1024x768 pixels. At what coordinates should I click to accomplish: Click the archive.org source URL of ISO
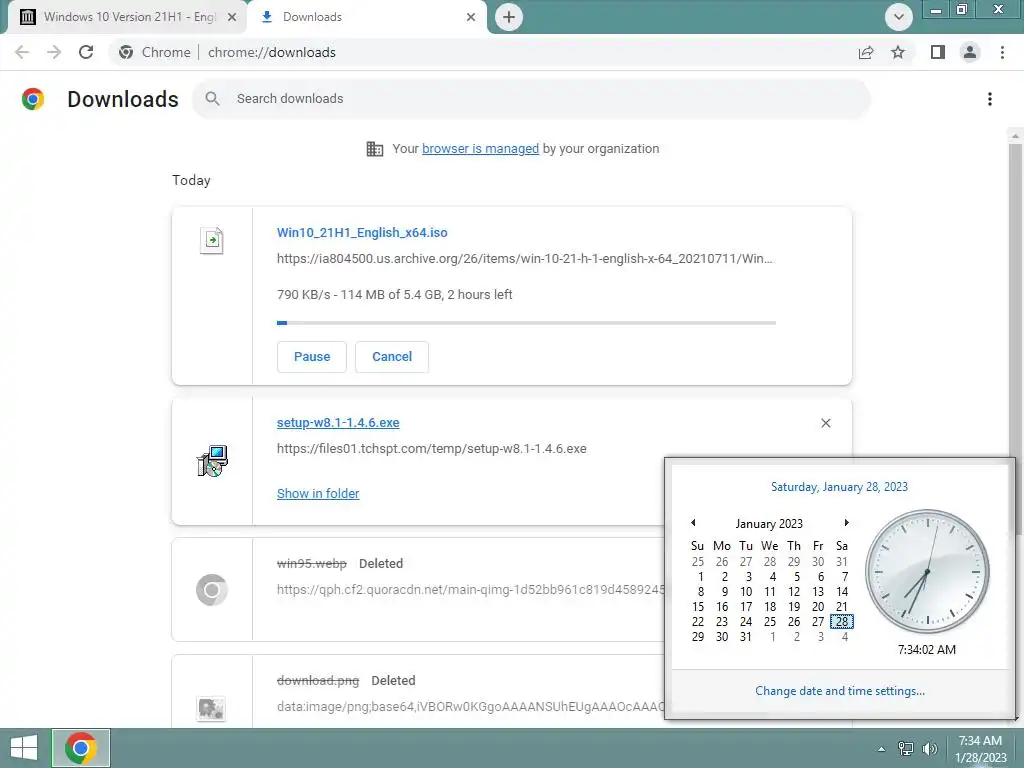click(x=524, y=259)
